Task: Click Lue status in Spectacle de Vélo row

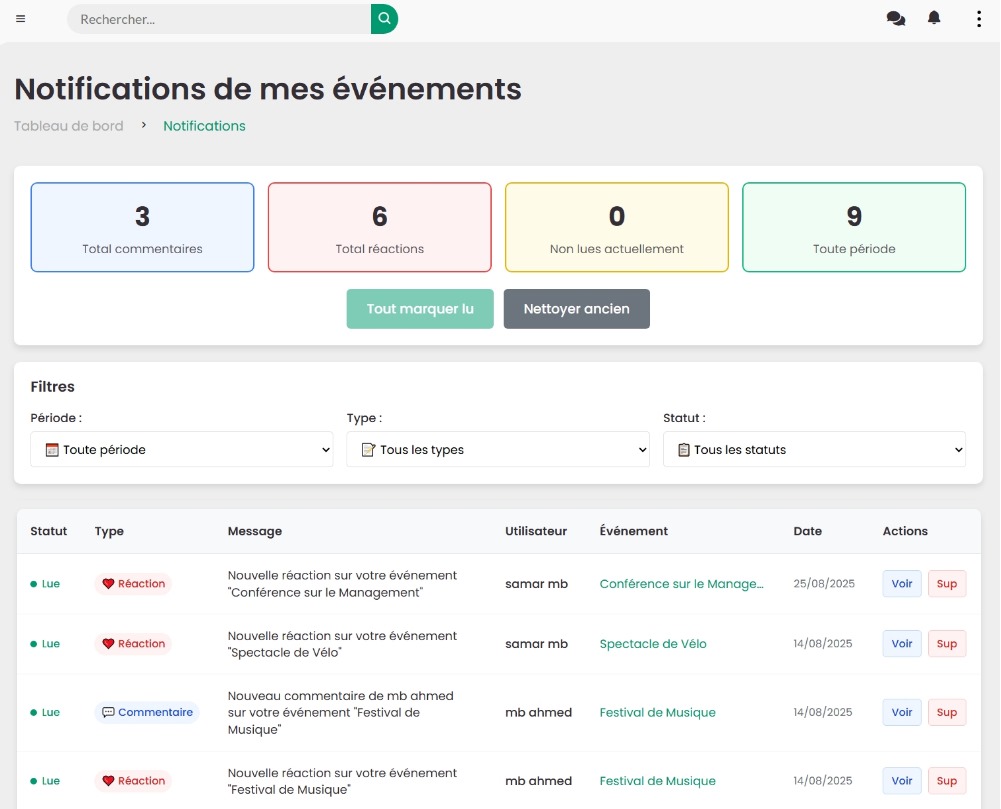Action: click(x=45, y=644)
